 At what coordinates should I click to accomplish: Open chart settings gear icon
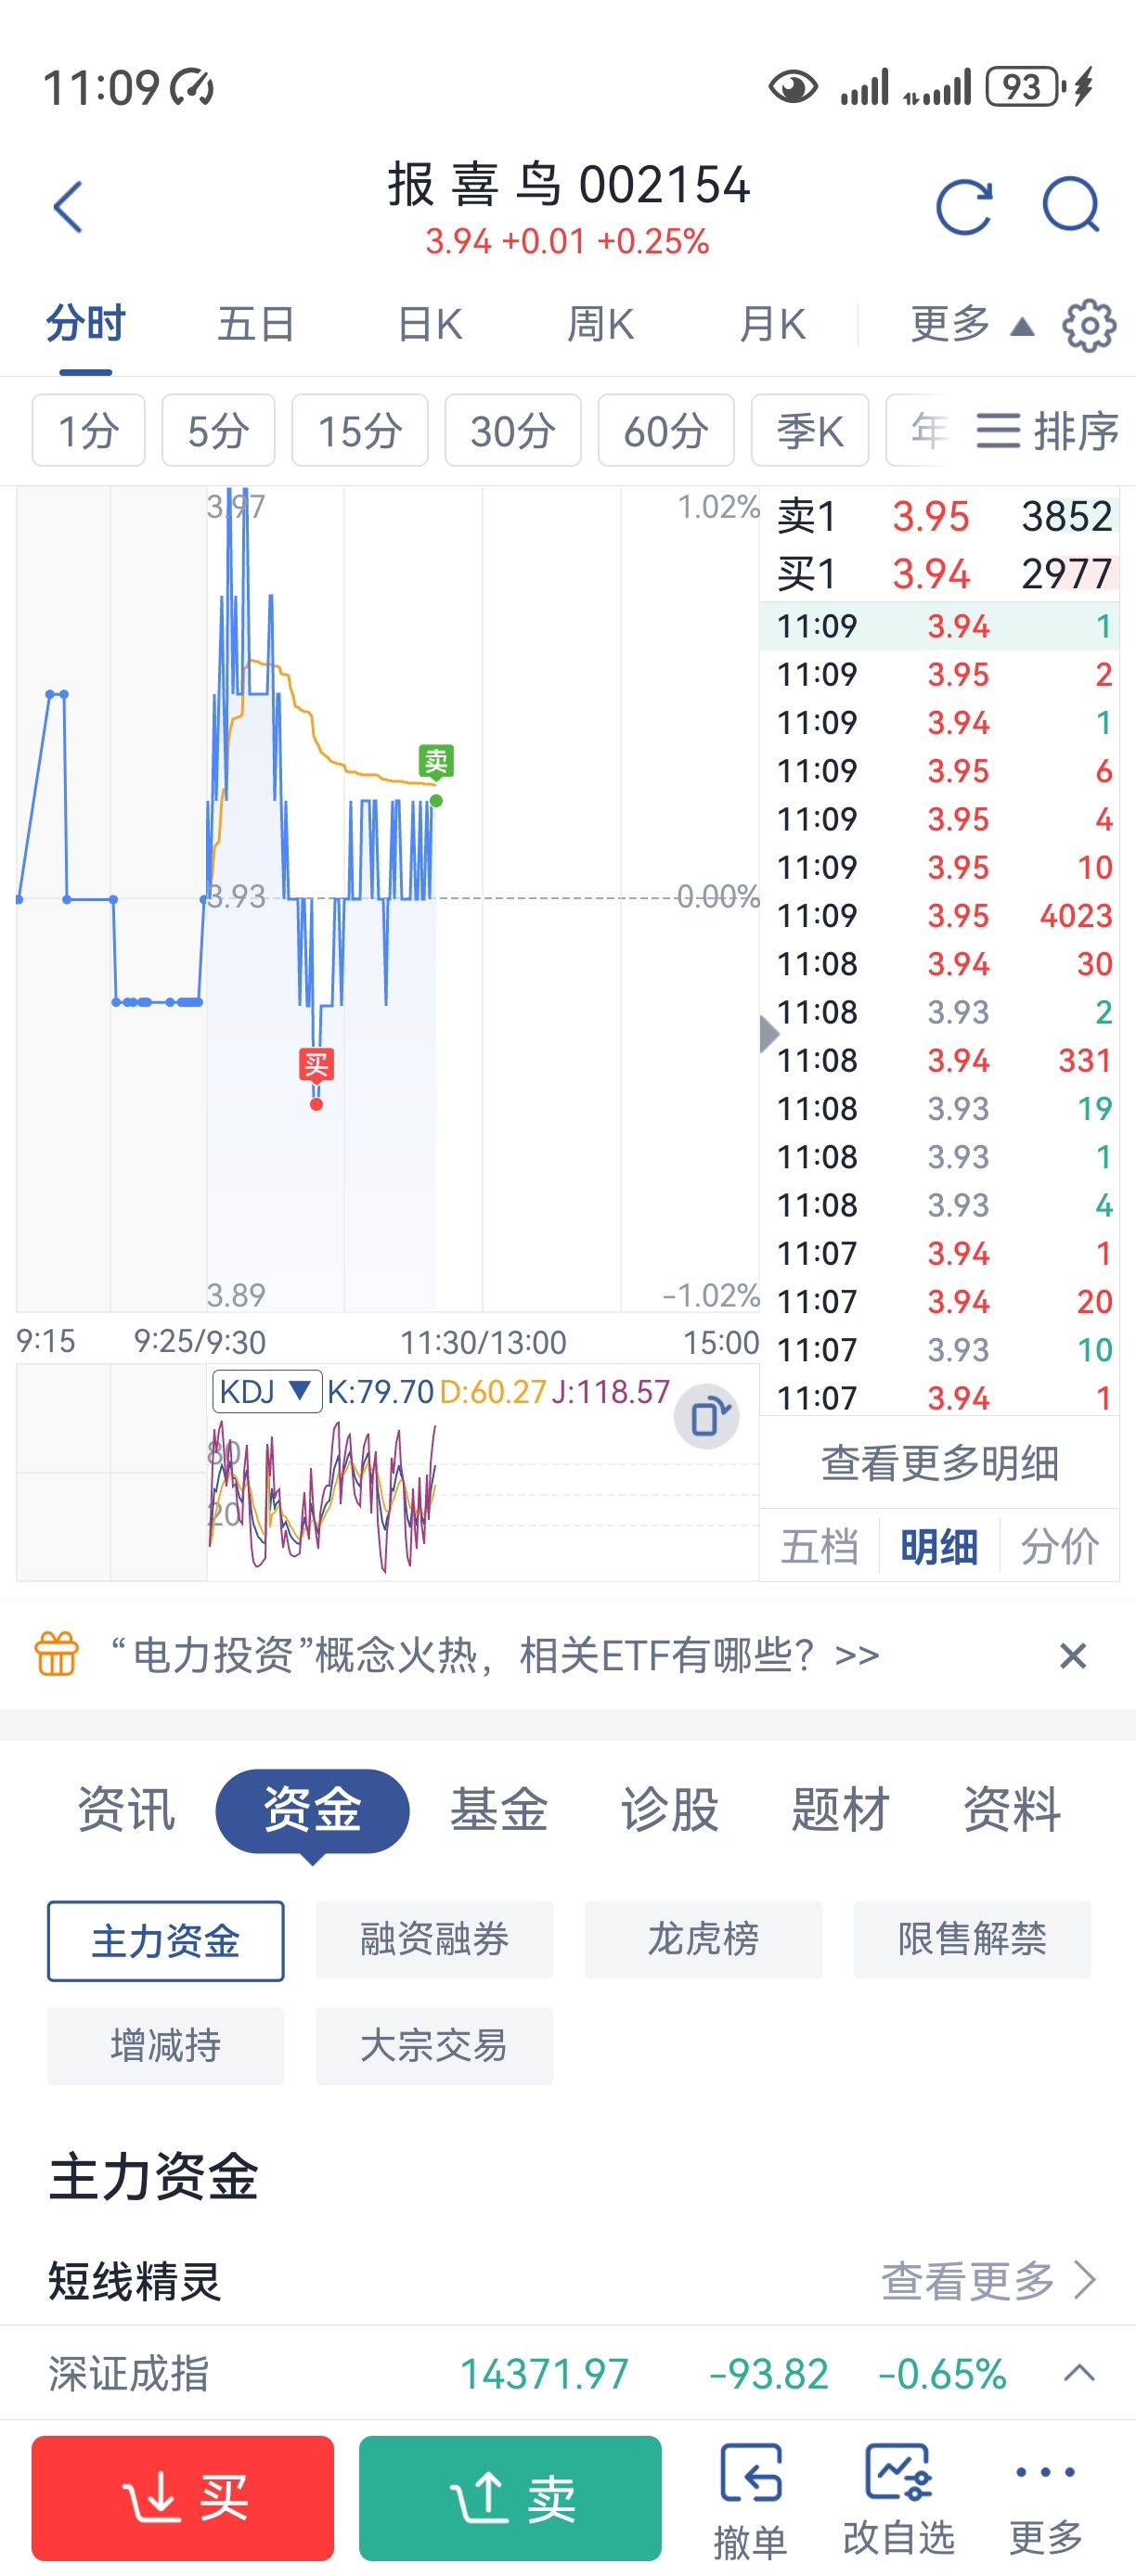pos(1089,325)
